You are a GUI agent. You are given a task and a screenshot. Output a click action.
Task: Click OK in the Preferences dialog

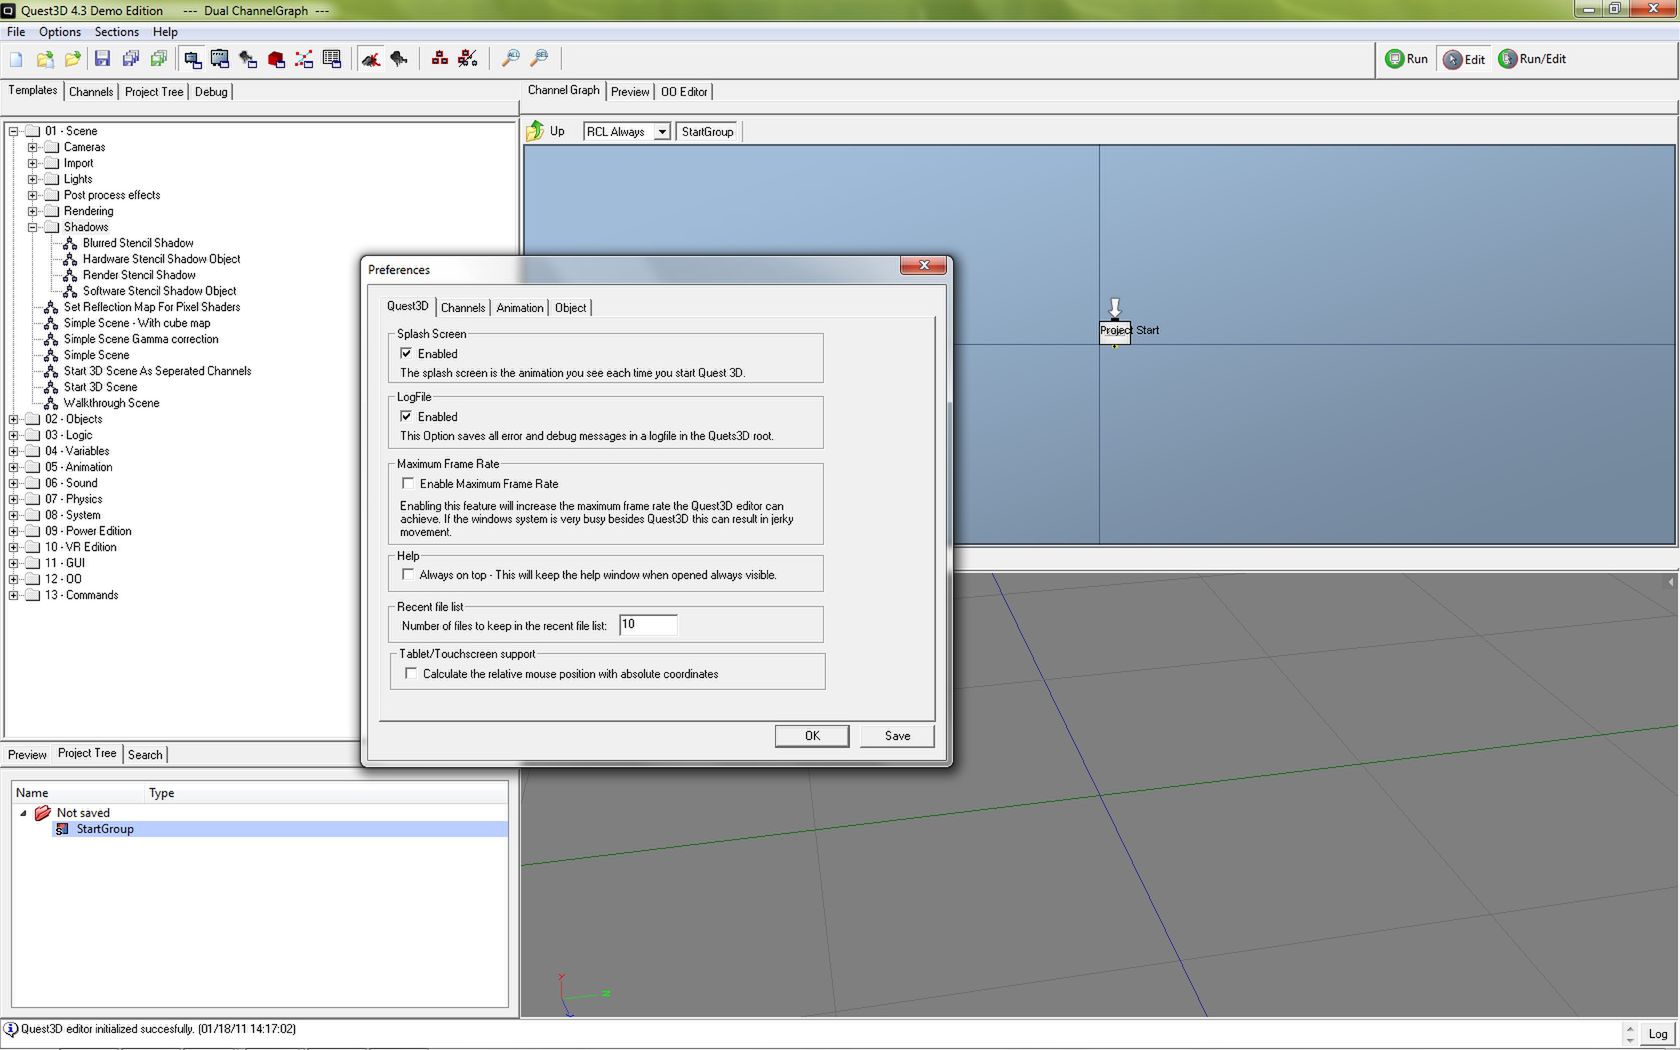pyautogui.click(x=812, y=736)
